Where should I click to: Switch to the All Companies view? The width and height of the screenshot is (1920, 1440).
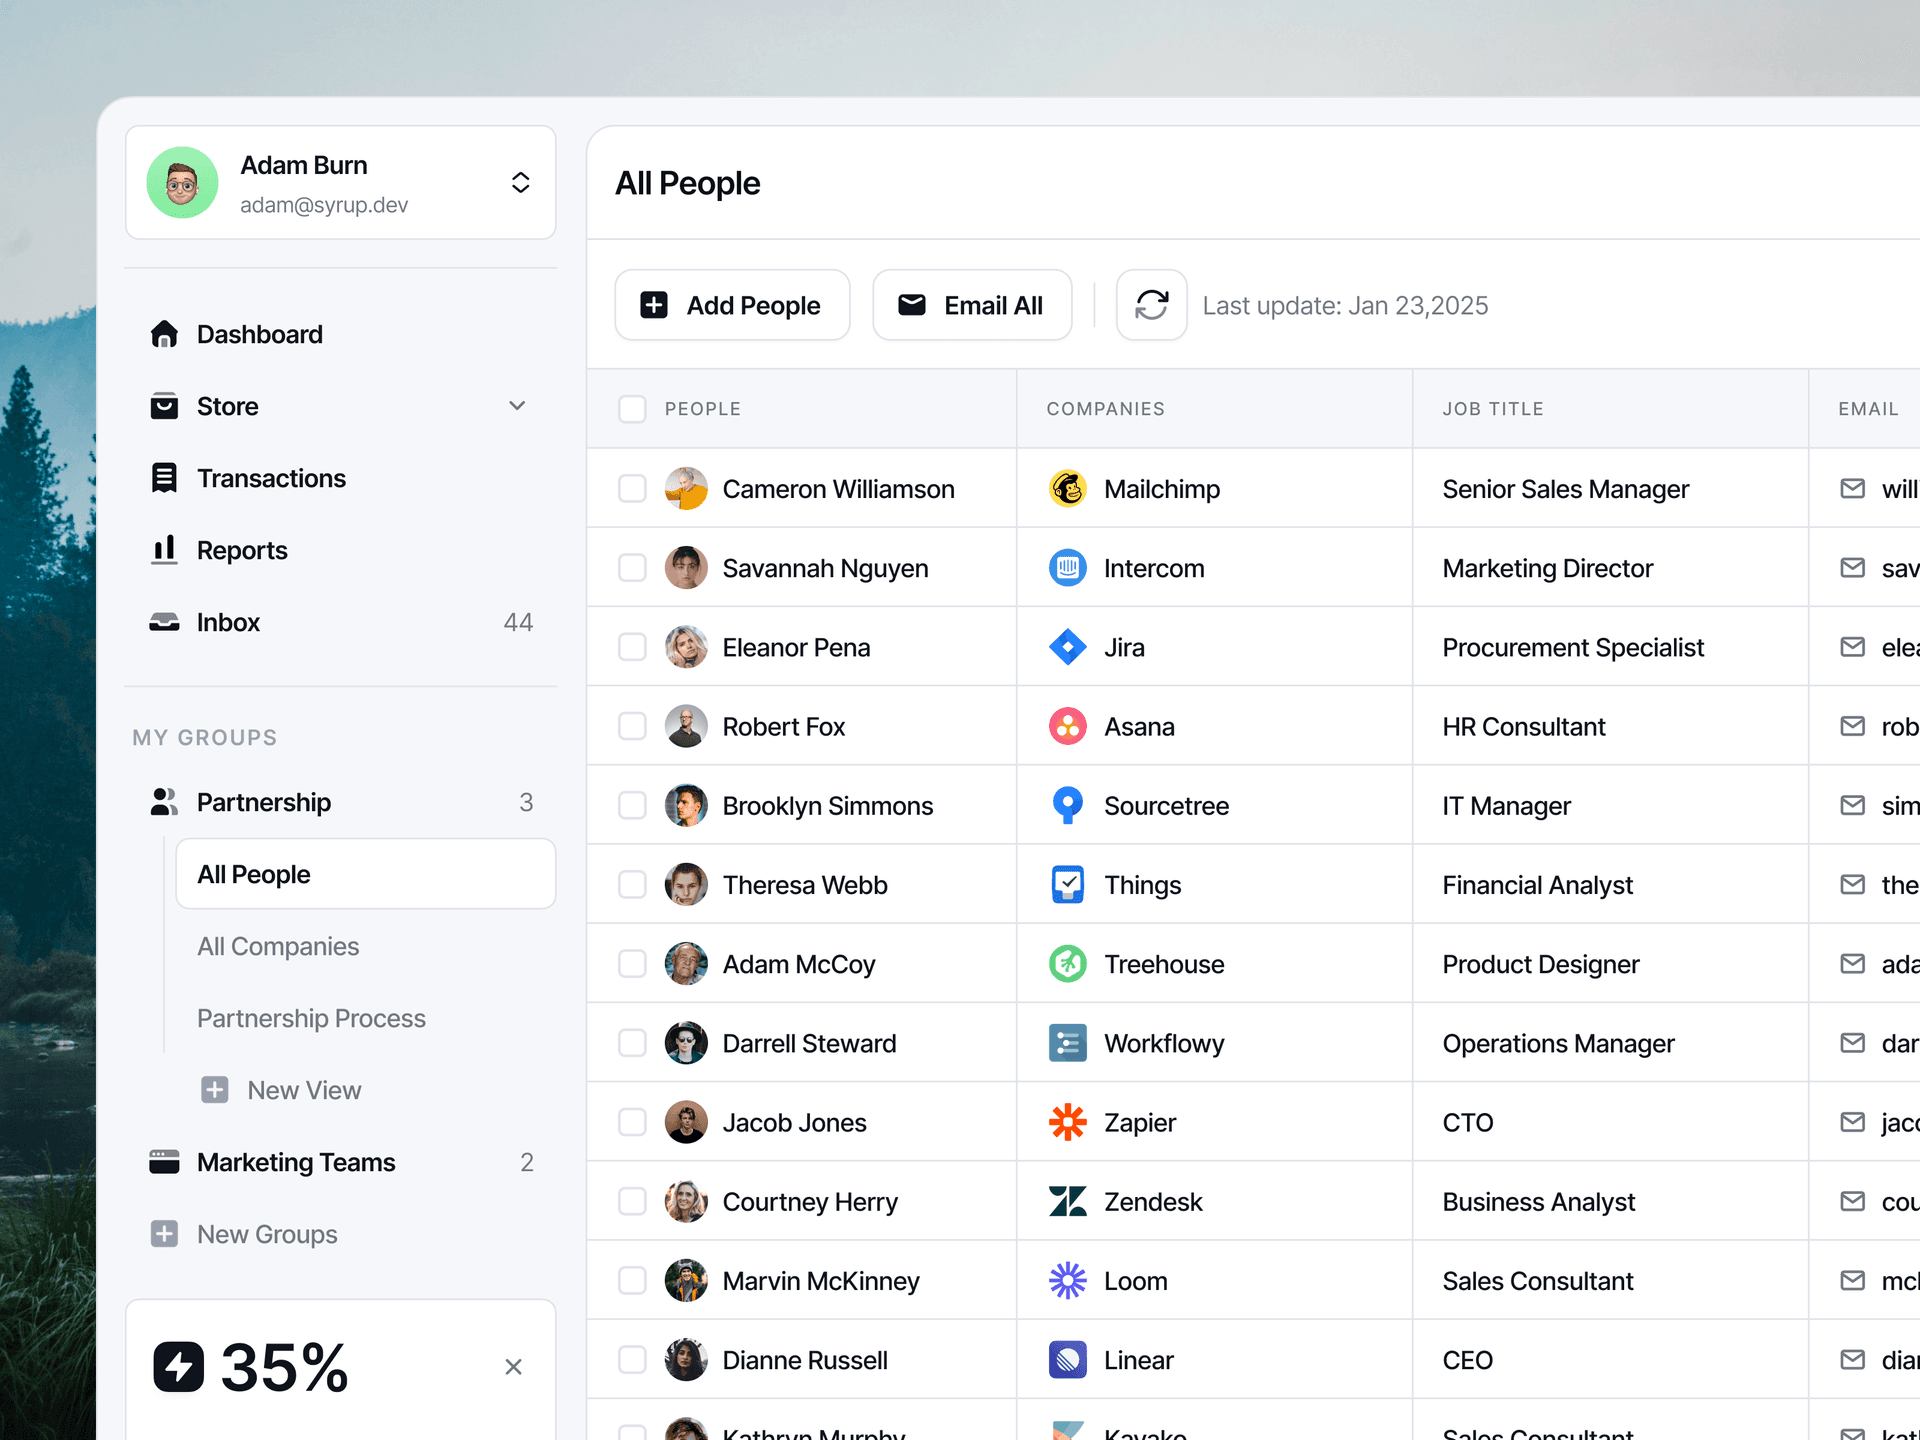(278, 946)
